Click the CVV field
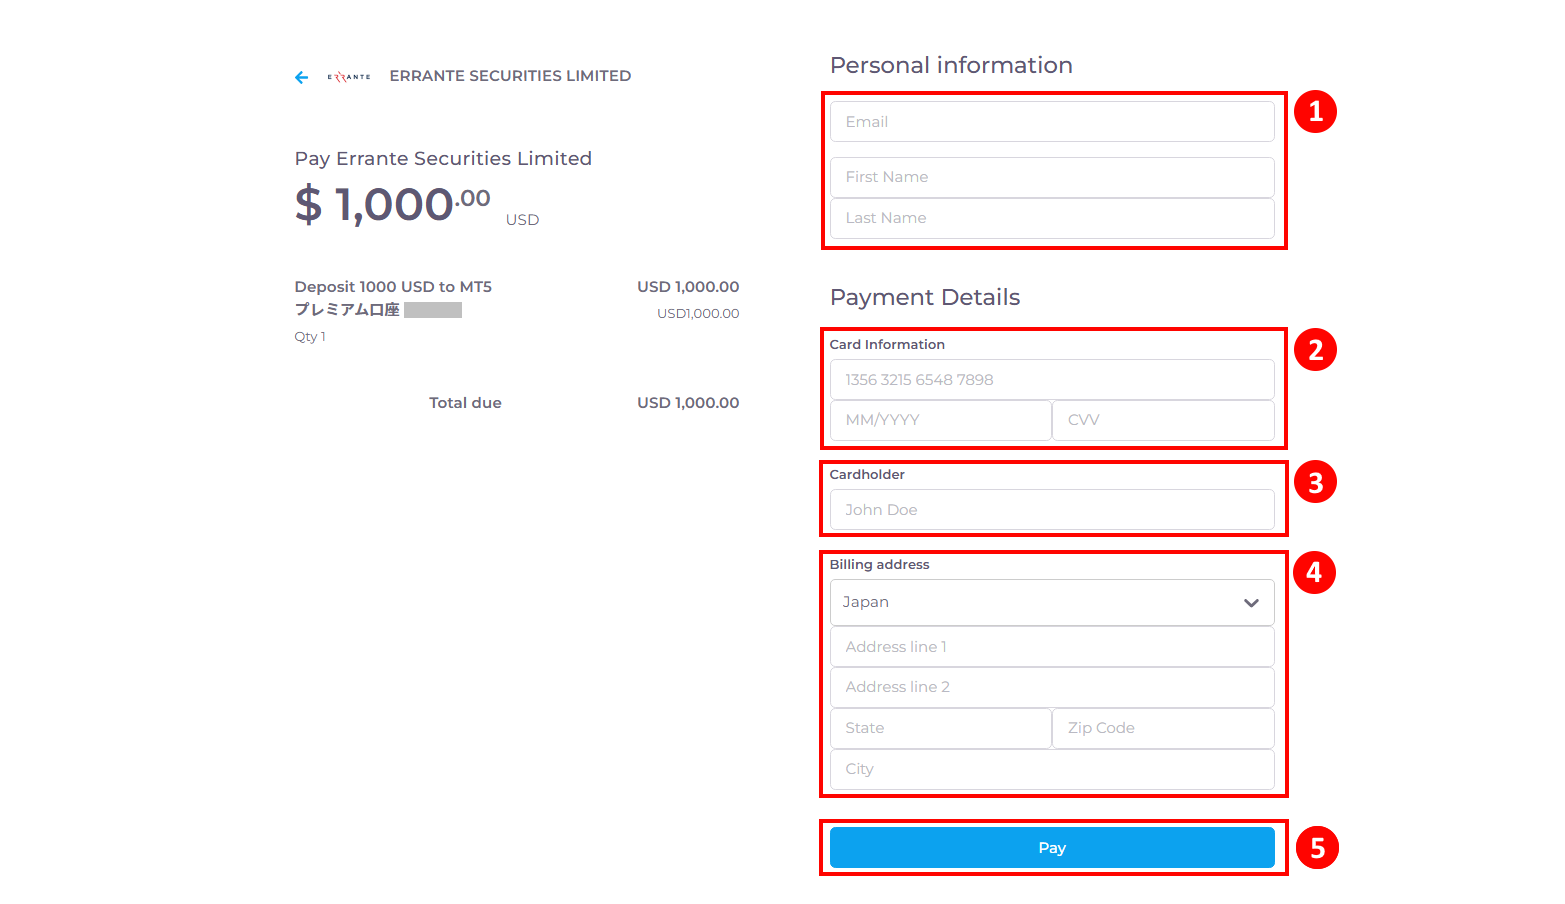This screenshot has height=904, width=1565. point(1163,420)
